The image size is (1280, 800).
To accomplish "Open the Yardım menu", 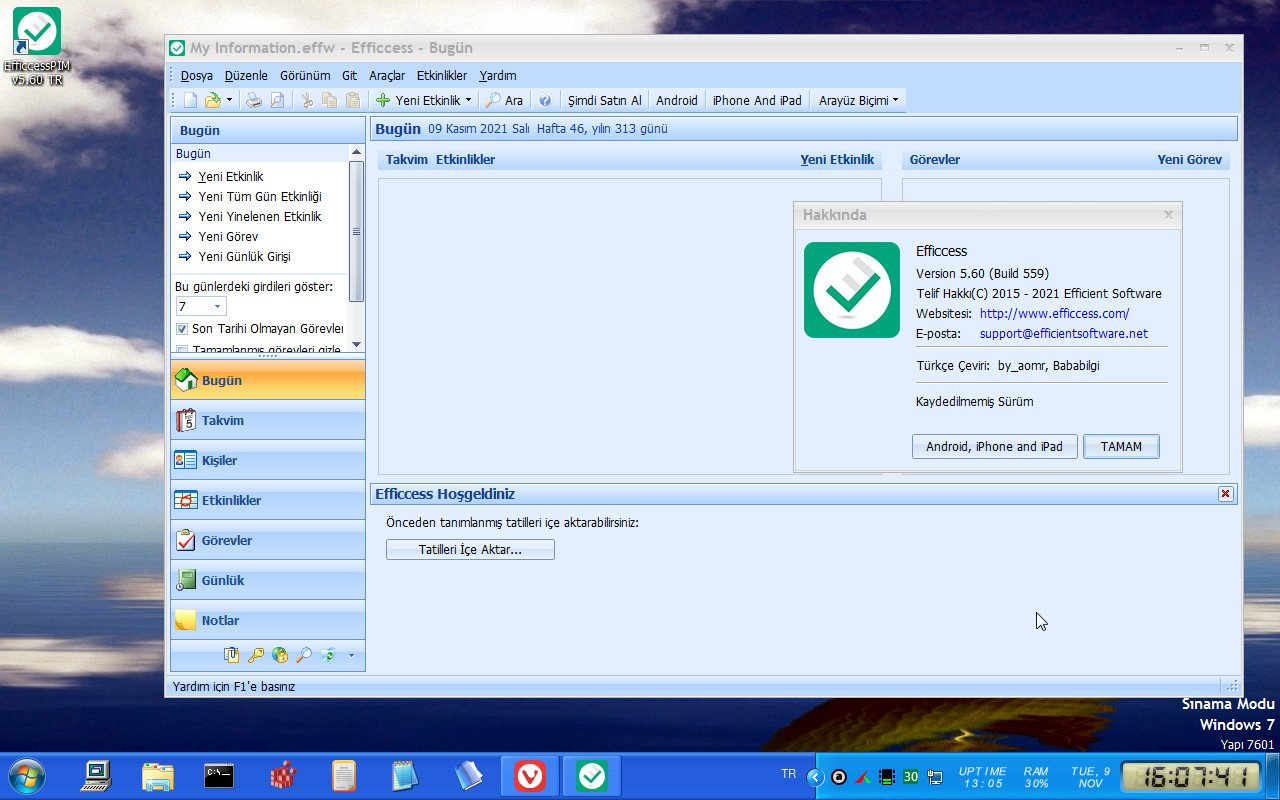I will coord(498,76).
